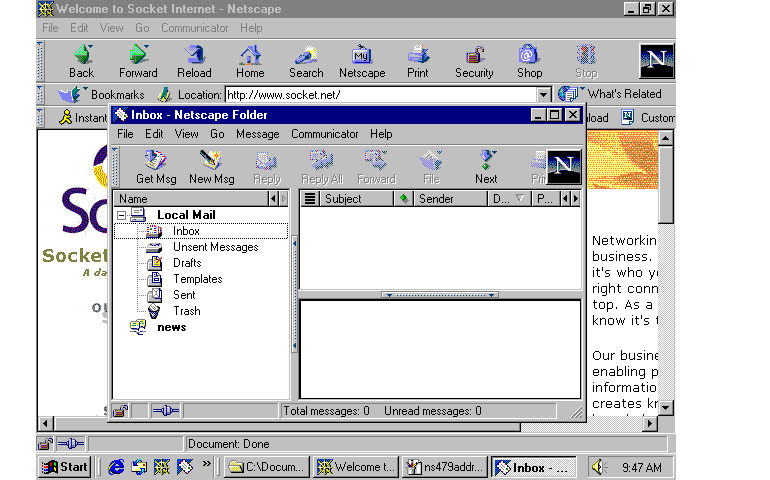
Task: Go Home in Netscape browser
Action: tap(250, 61)
